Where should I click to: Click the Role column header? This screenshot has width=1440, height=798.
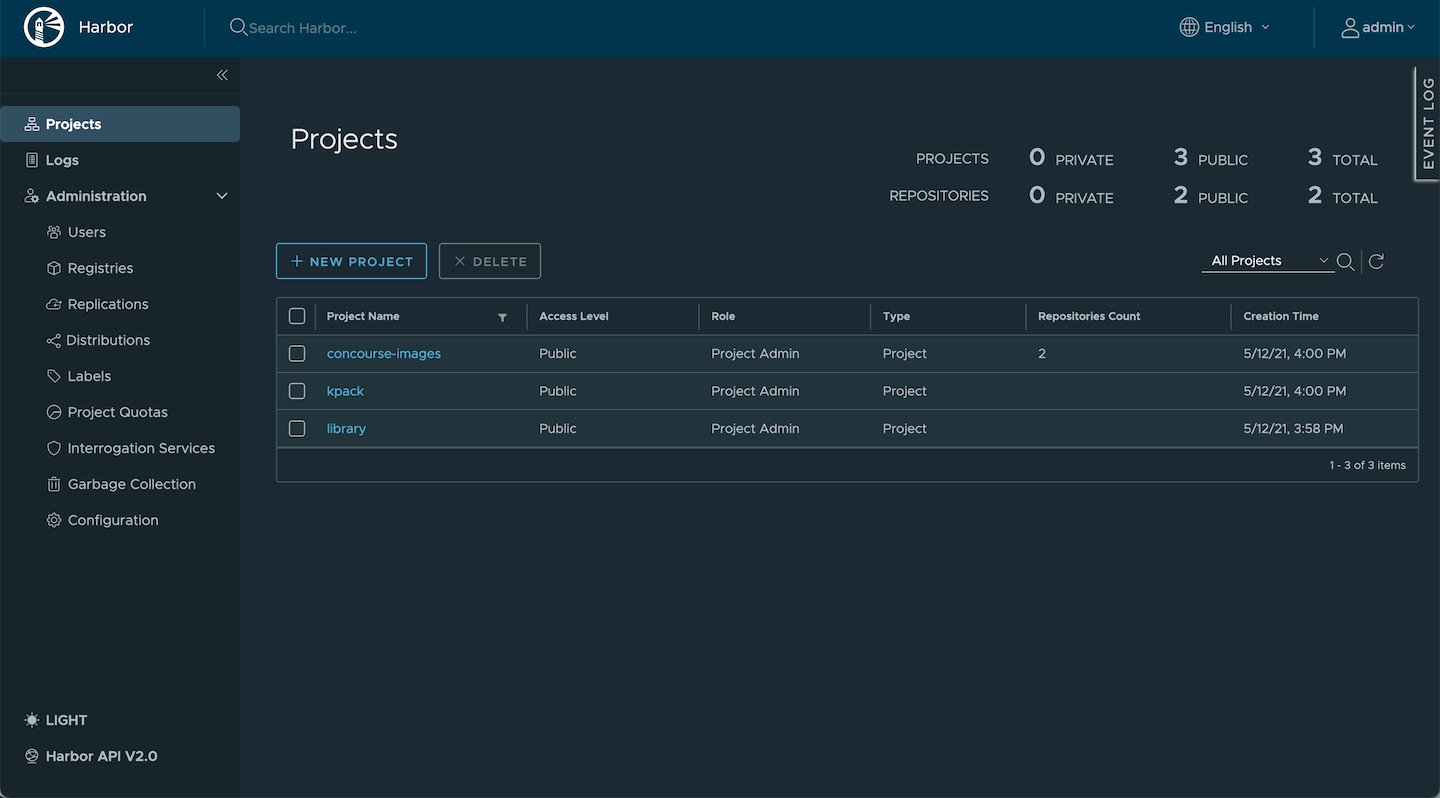point(723,316)
